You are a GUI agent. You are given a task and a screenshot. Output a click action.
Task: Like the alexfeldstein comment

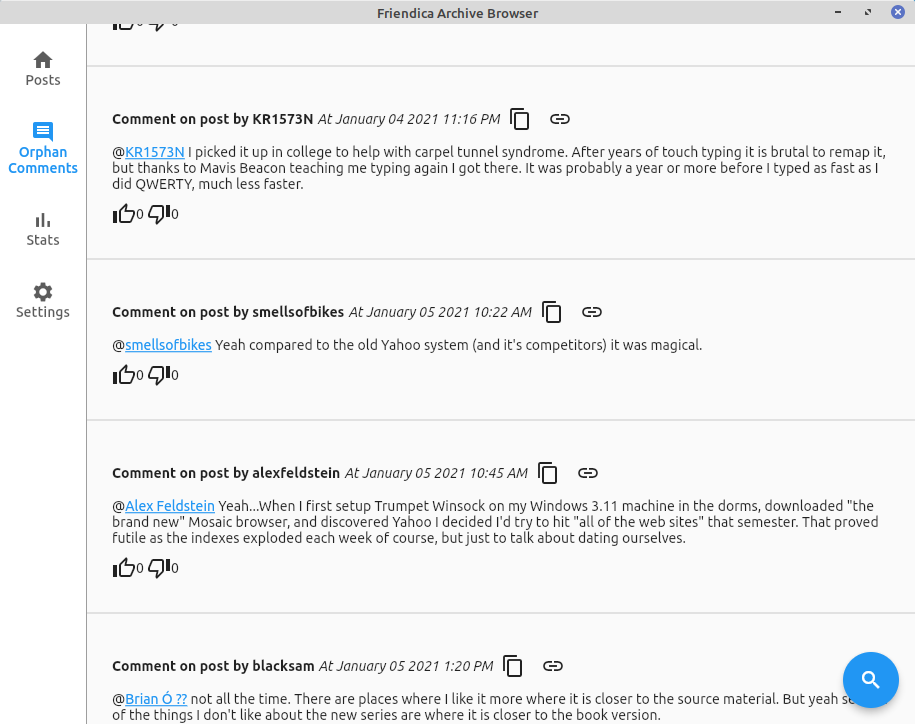[125, 568]
